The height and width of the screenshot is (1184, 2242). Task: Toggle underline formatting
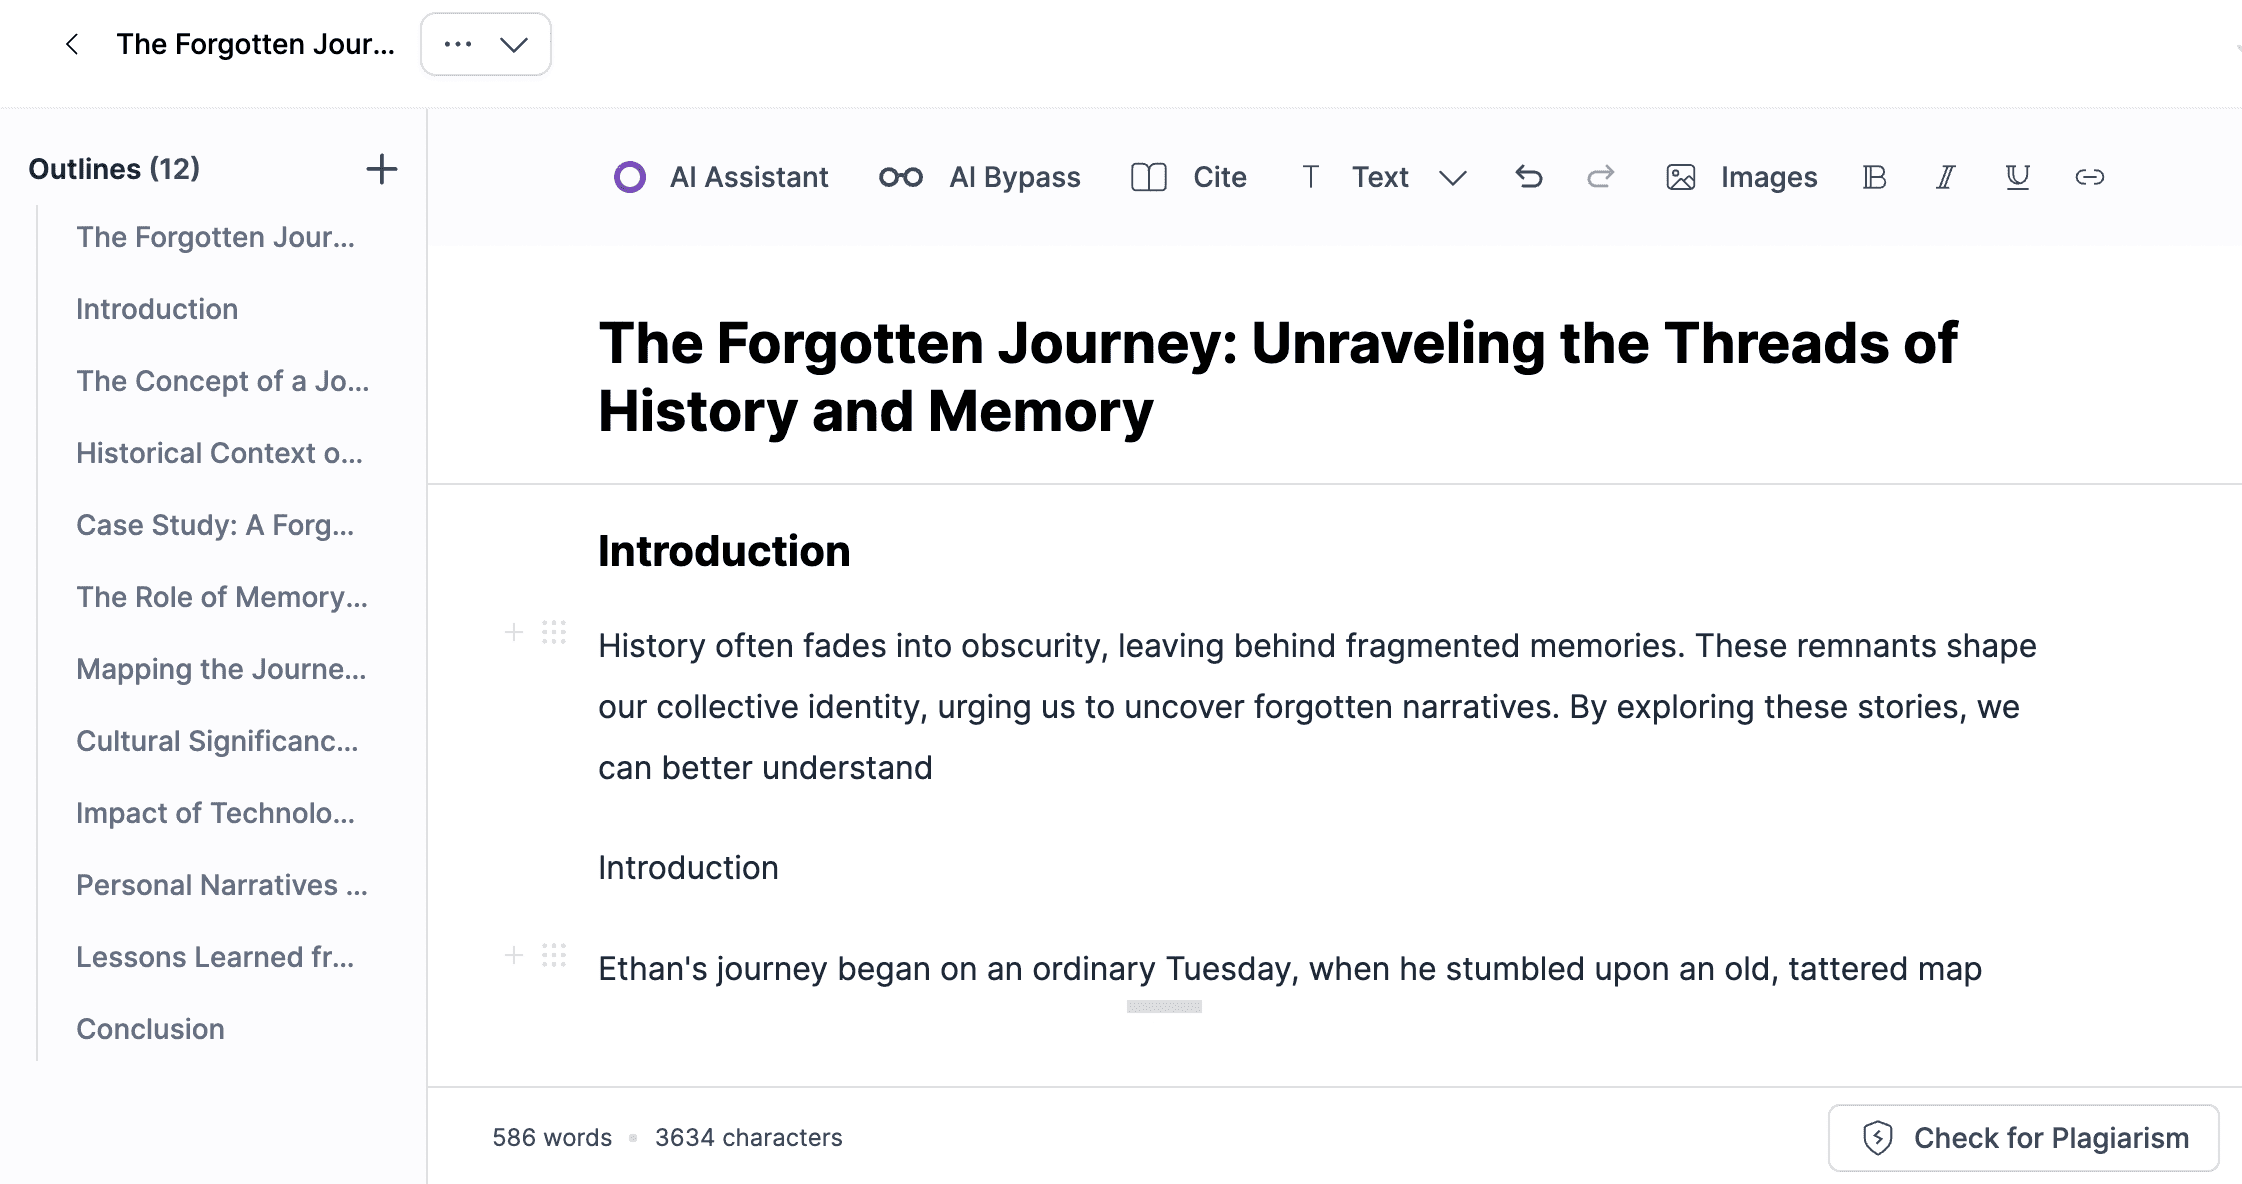[x=2017, y=177]
